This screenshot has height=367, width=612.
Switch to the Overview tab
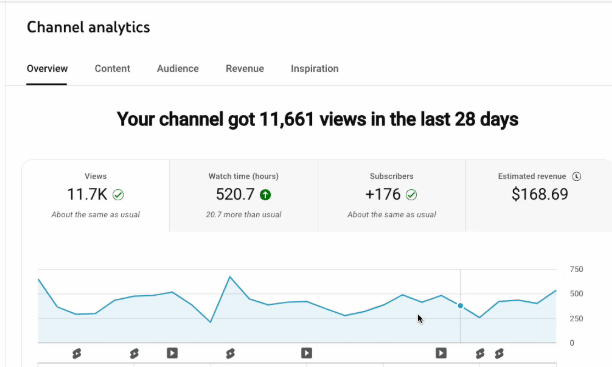click(x=47, y=69)
